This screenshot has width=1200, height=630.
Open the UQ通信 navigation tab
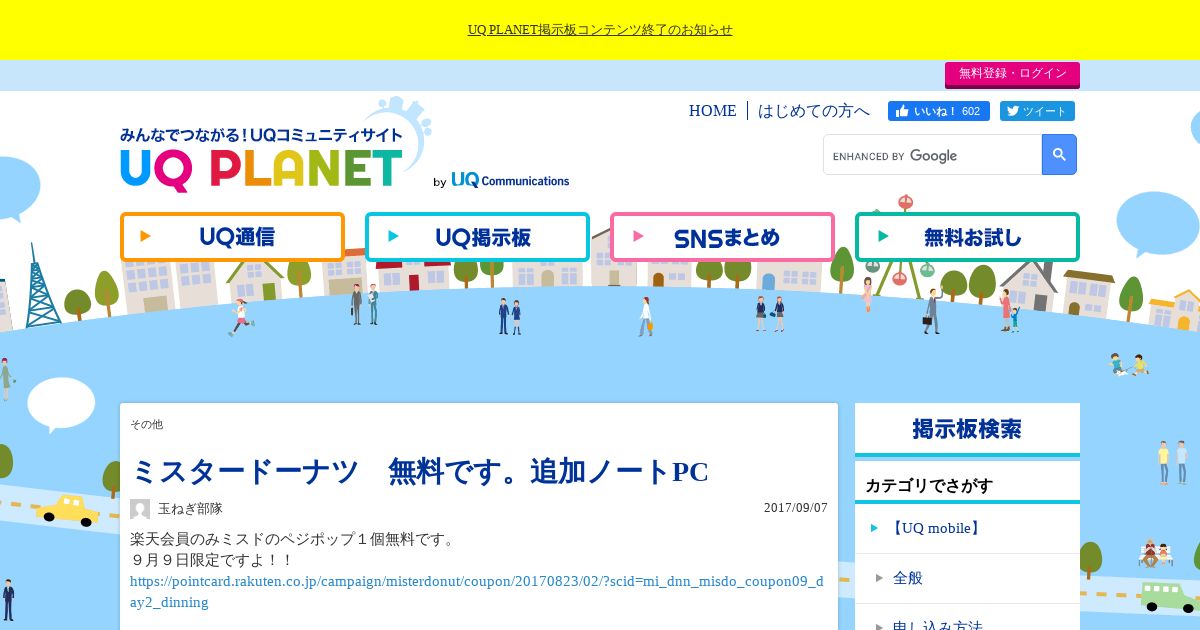tap(232, 237)
